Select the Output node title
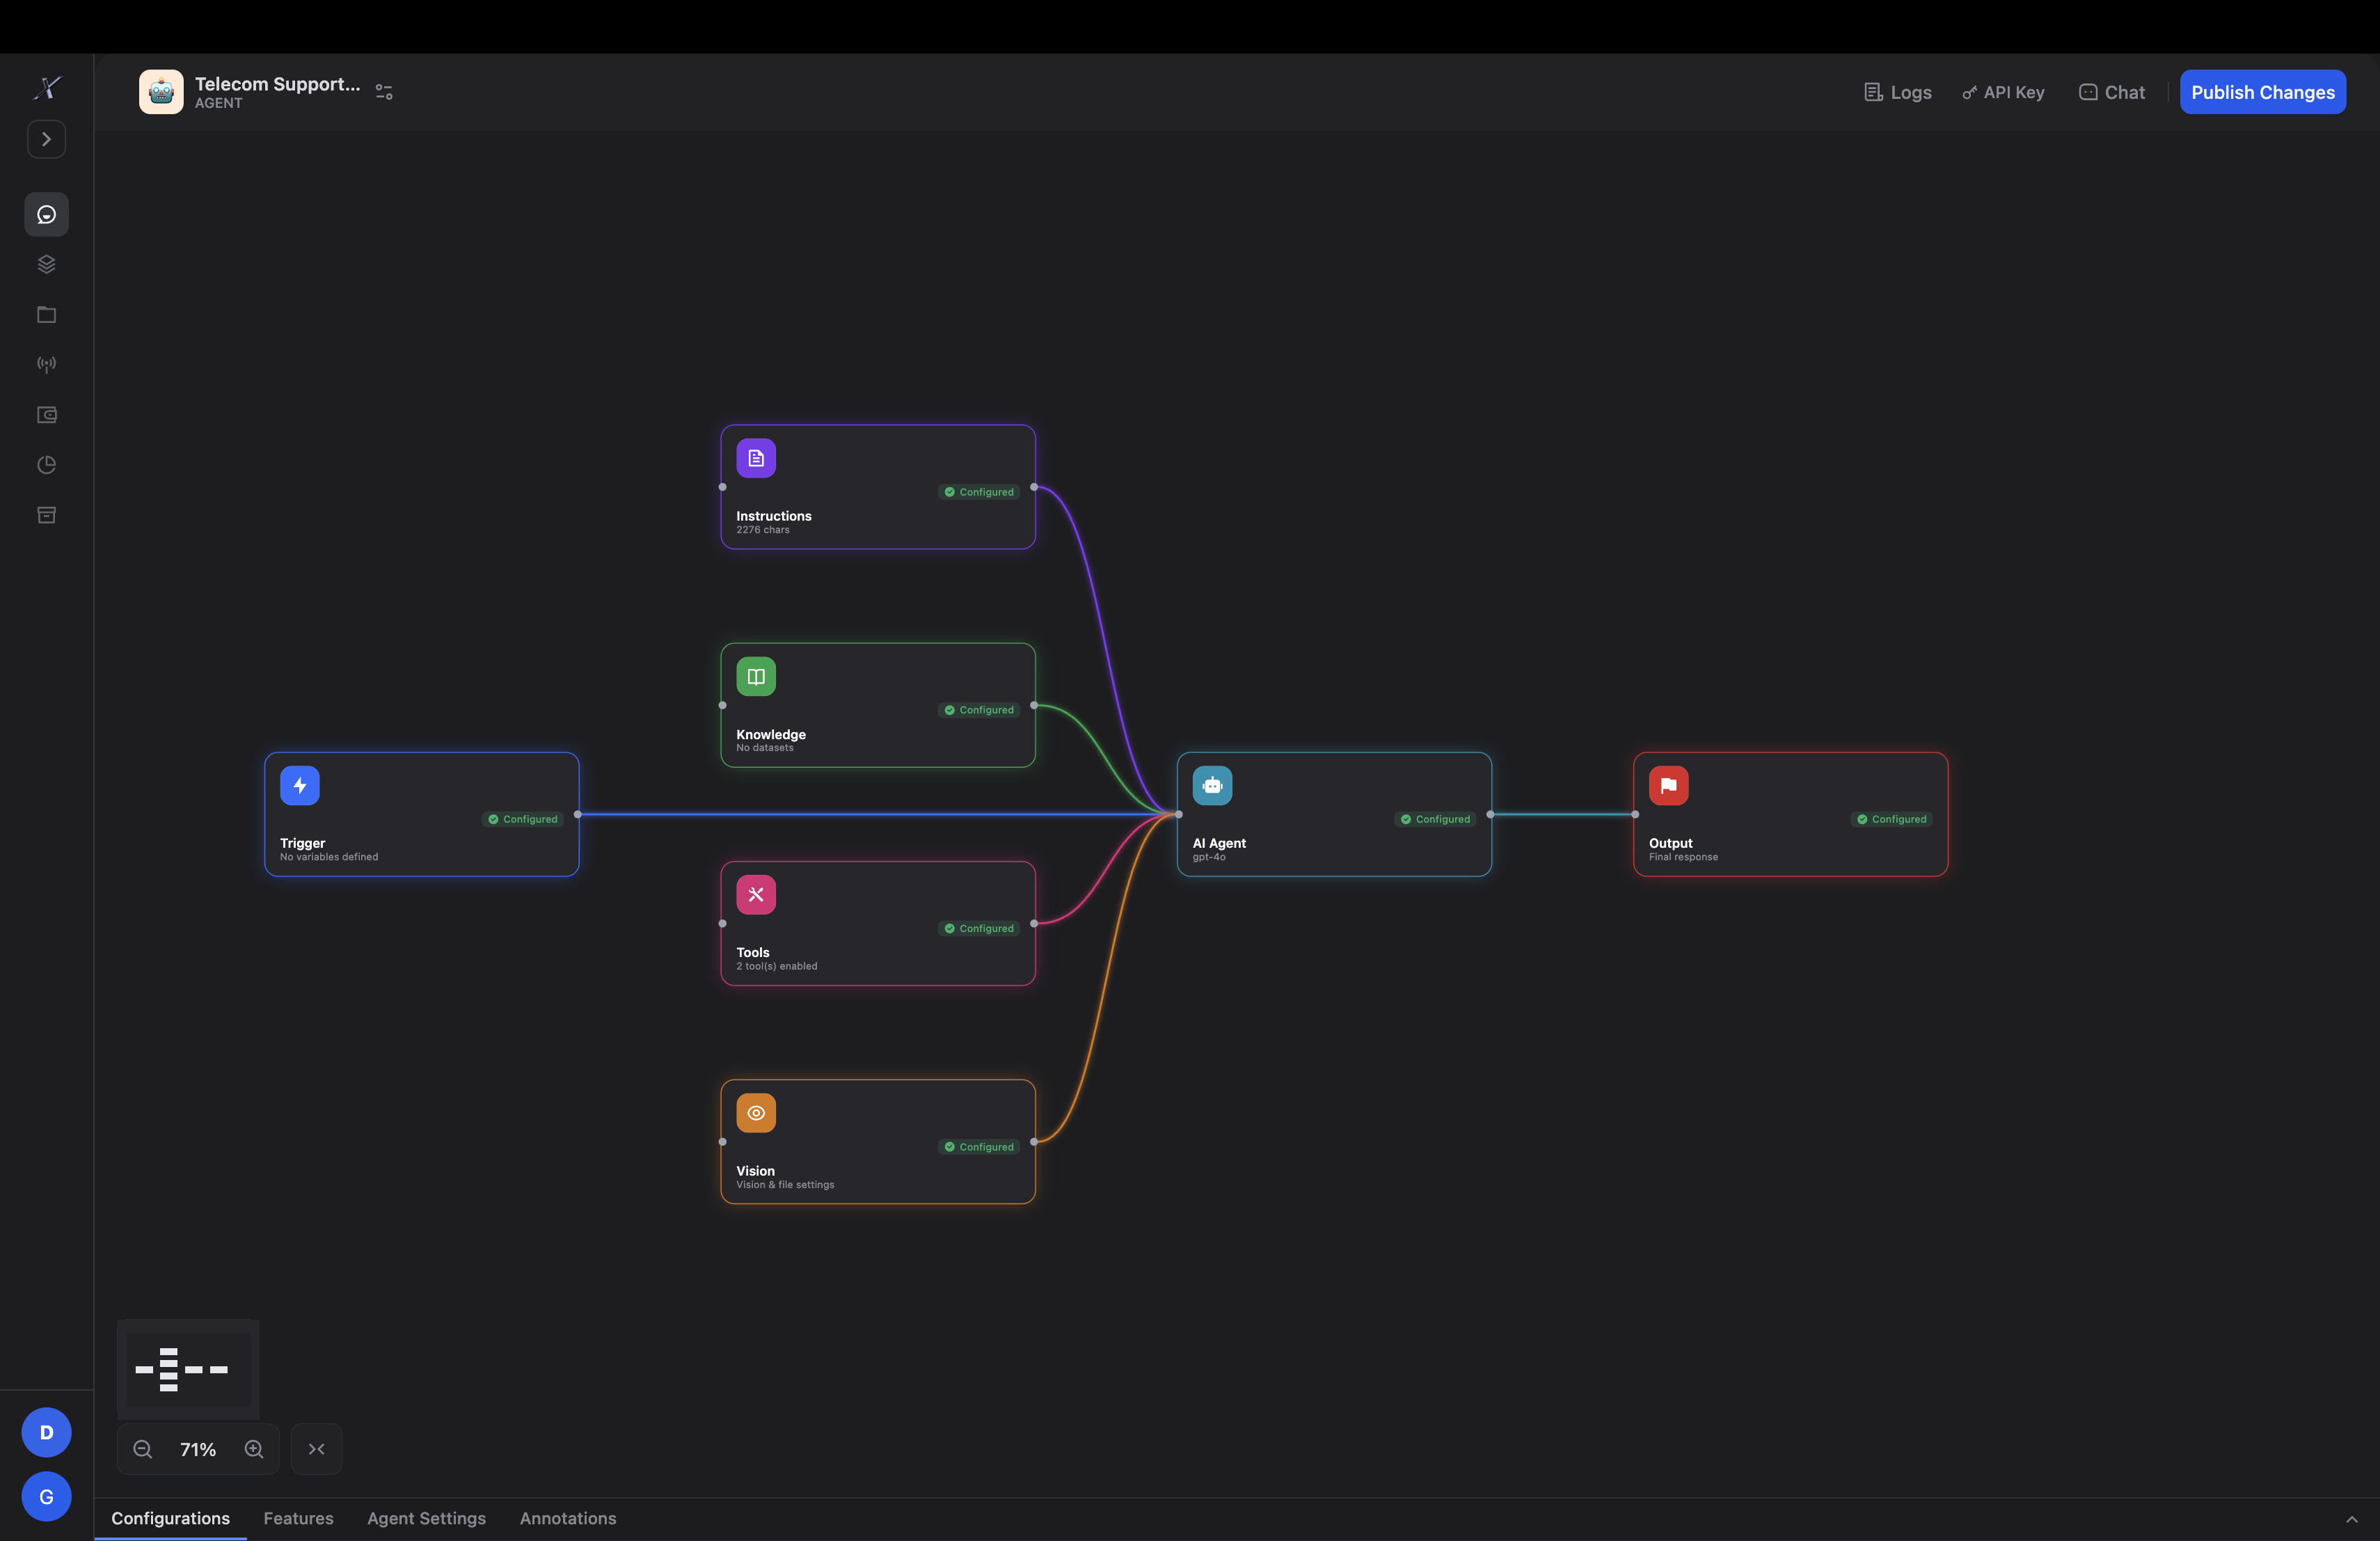This screenshot has width=2380, height=1541. click(x=1670, y=843)
